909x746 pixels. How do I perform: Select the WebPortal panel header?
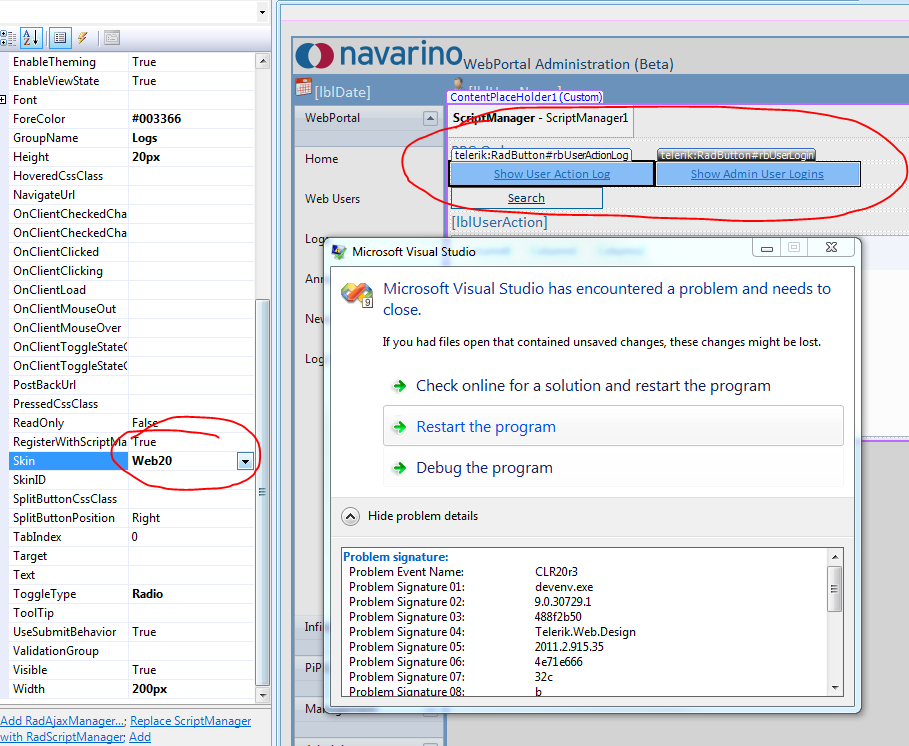[369, 118]
